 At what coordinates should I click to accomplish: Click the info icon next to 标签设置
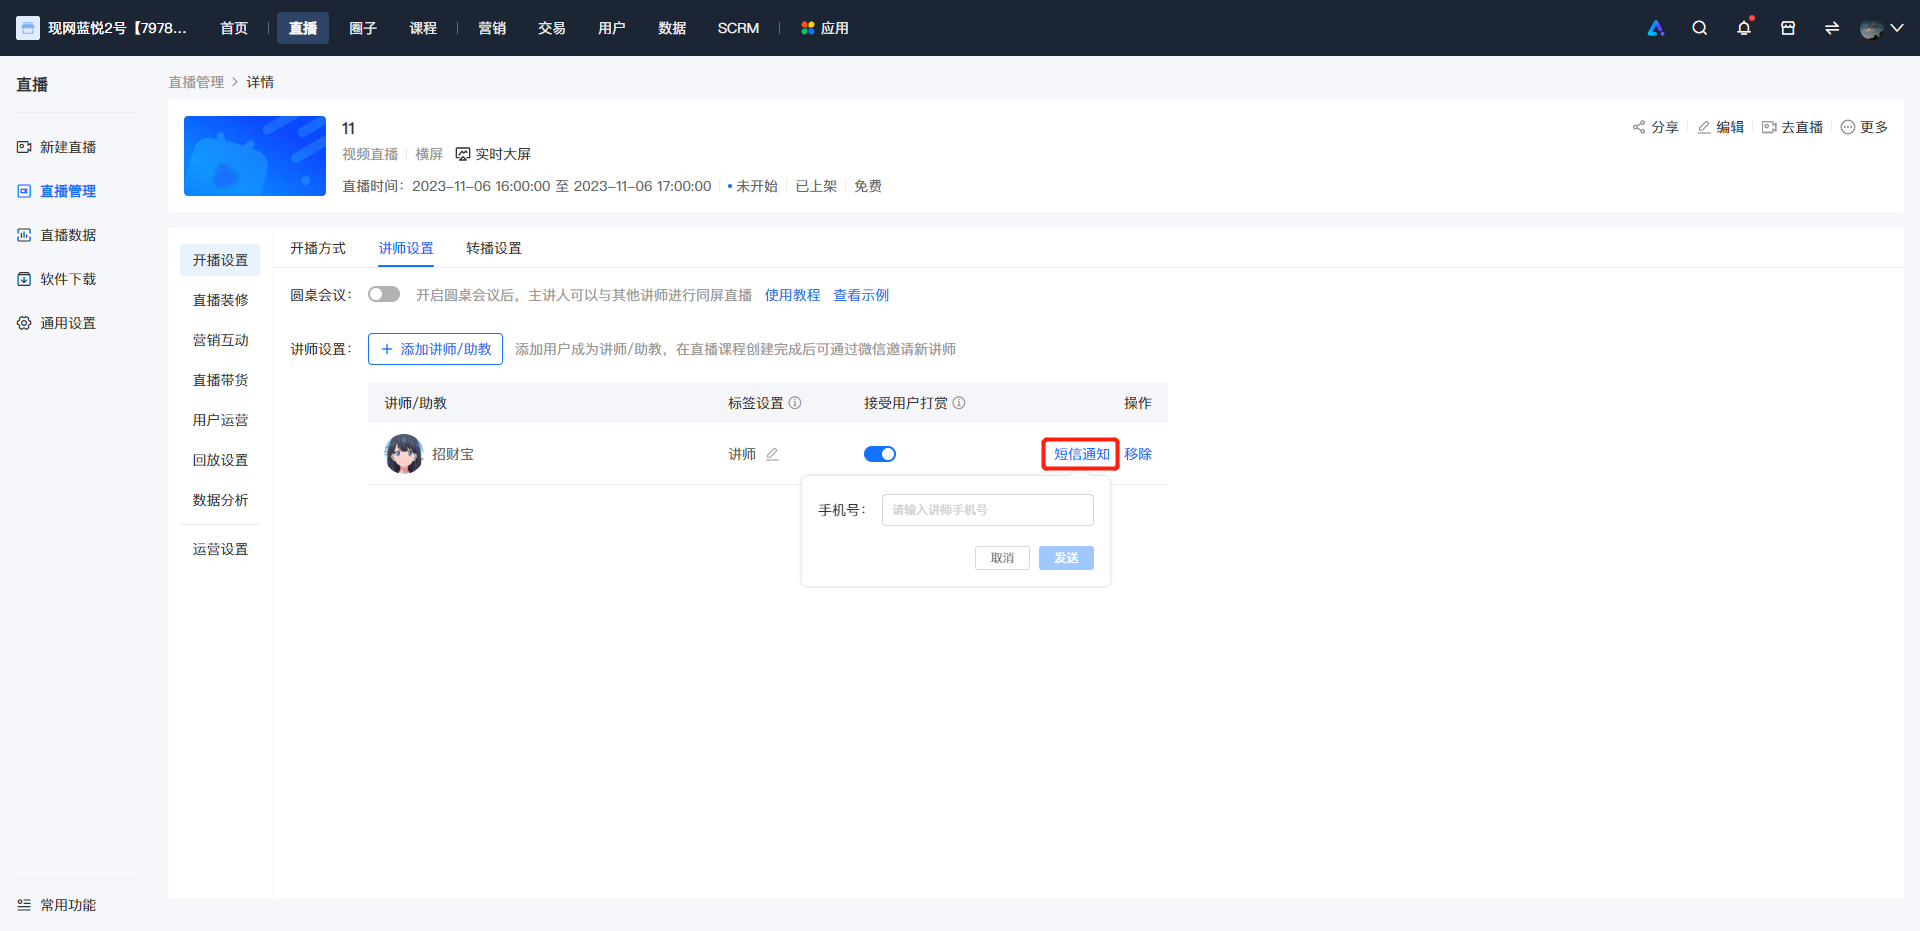(x=795, y=403)
